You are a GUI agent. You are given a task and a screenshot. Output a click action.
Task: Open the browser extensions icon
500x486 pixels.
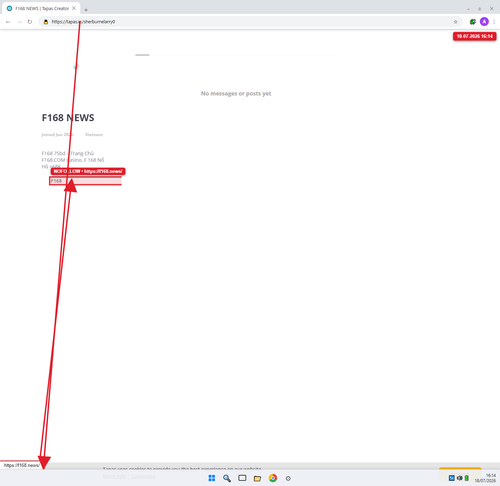472,22
